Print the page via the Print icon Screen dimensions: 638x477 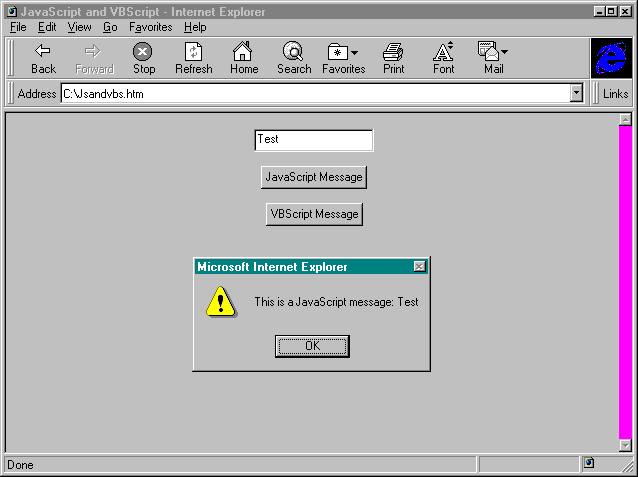(x=393, y=52)
